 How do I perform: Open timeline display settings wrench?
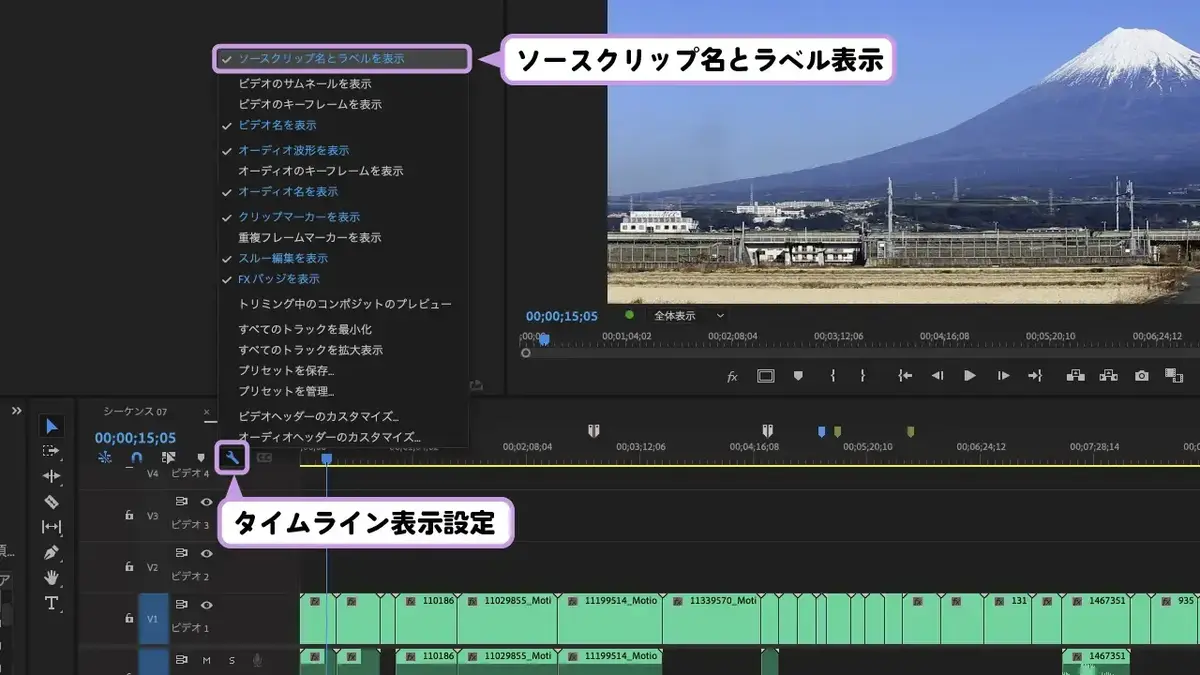coord(232,458)
